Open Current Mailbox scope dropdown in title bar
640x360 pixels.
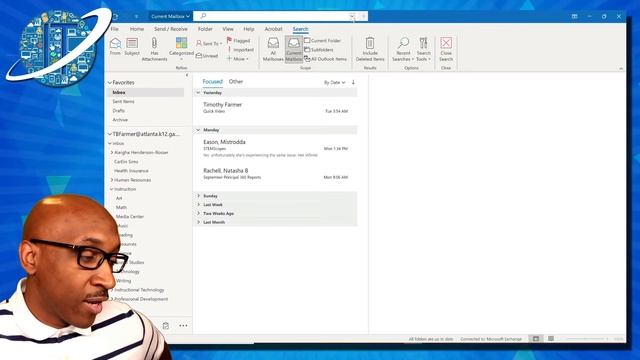pos(170,16)
